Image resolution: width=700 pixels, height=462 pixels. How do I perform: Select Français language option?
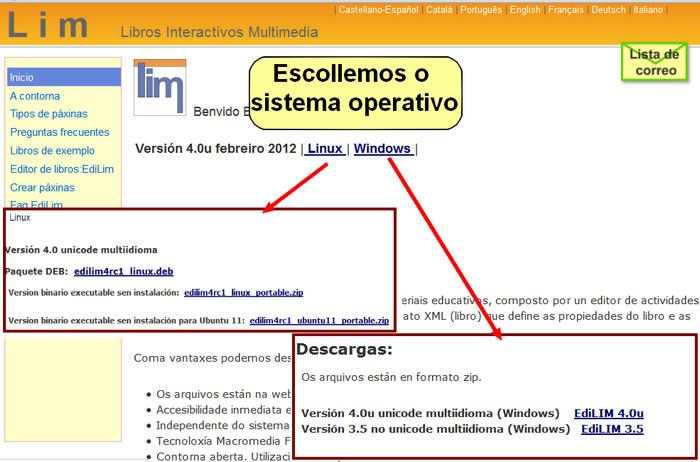pos(566,10)
